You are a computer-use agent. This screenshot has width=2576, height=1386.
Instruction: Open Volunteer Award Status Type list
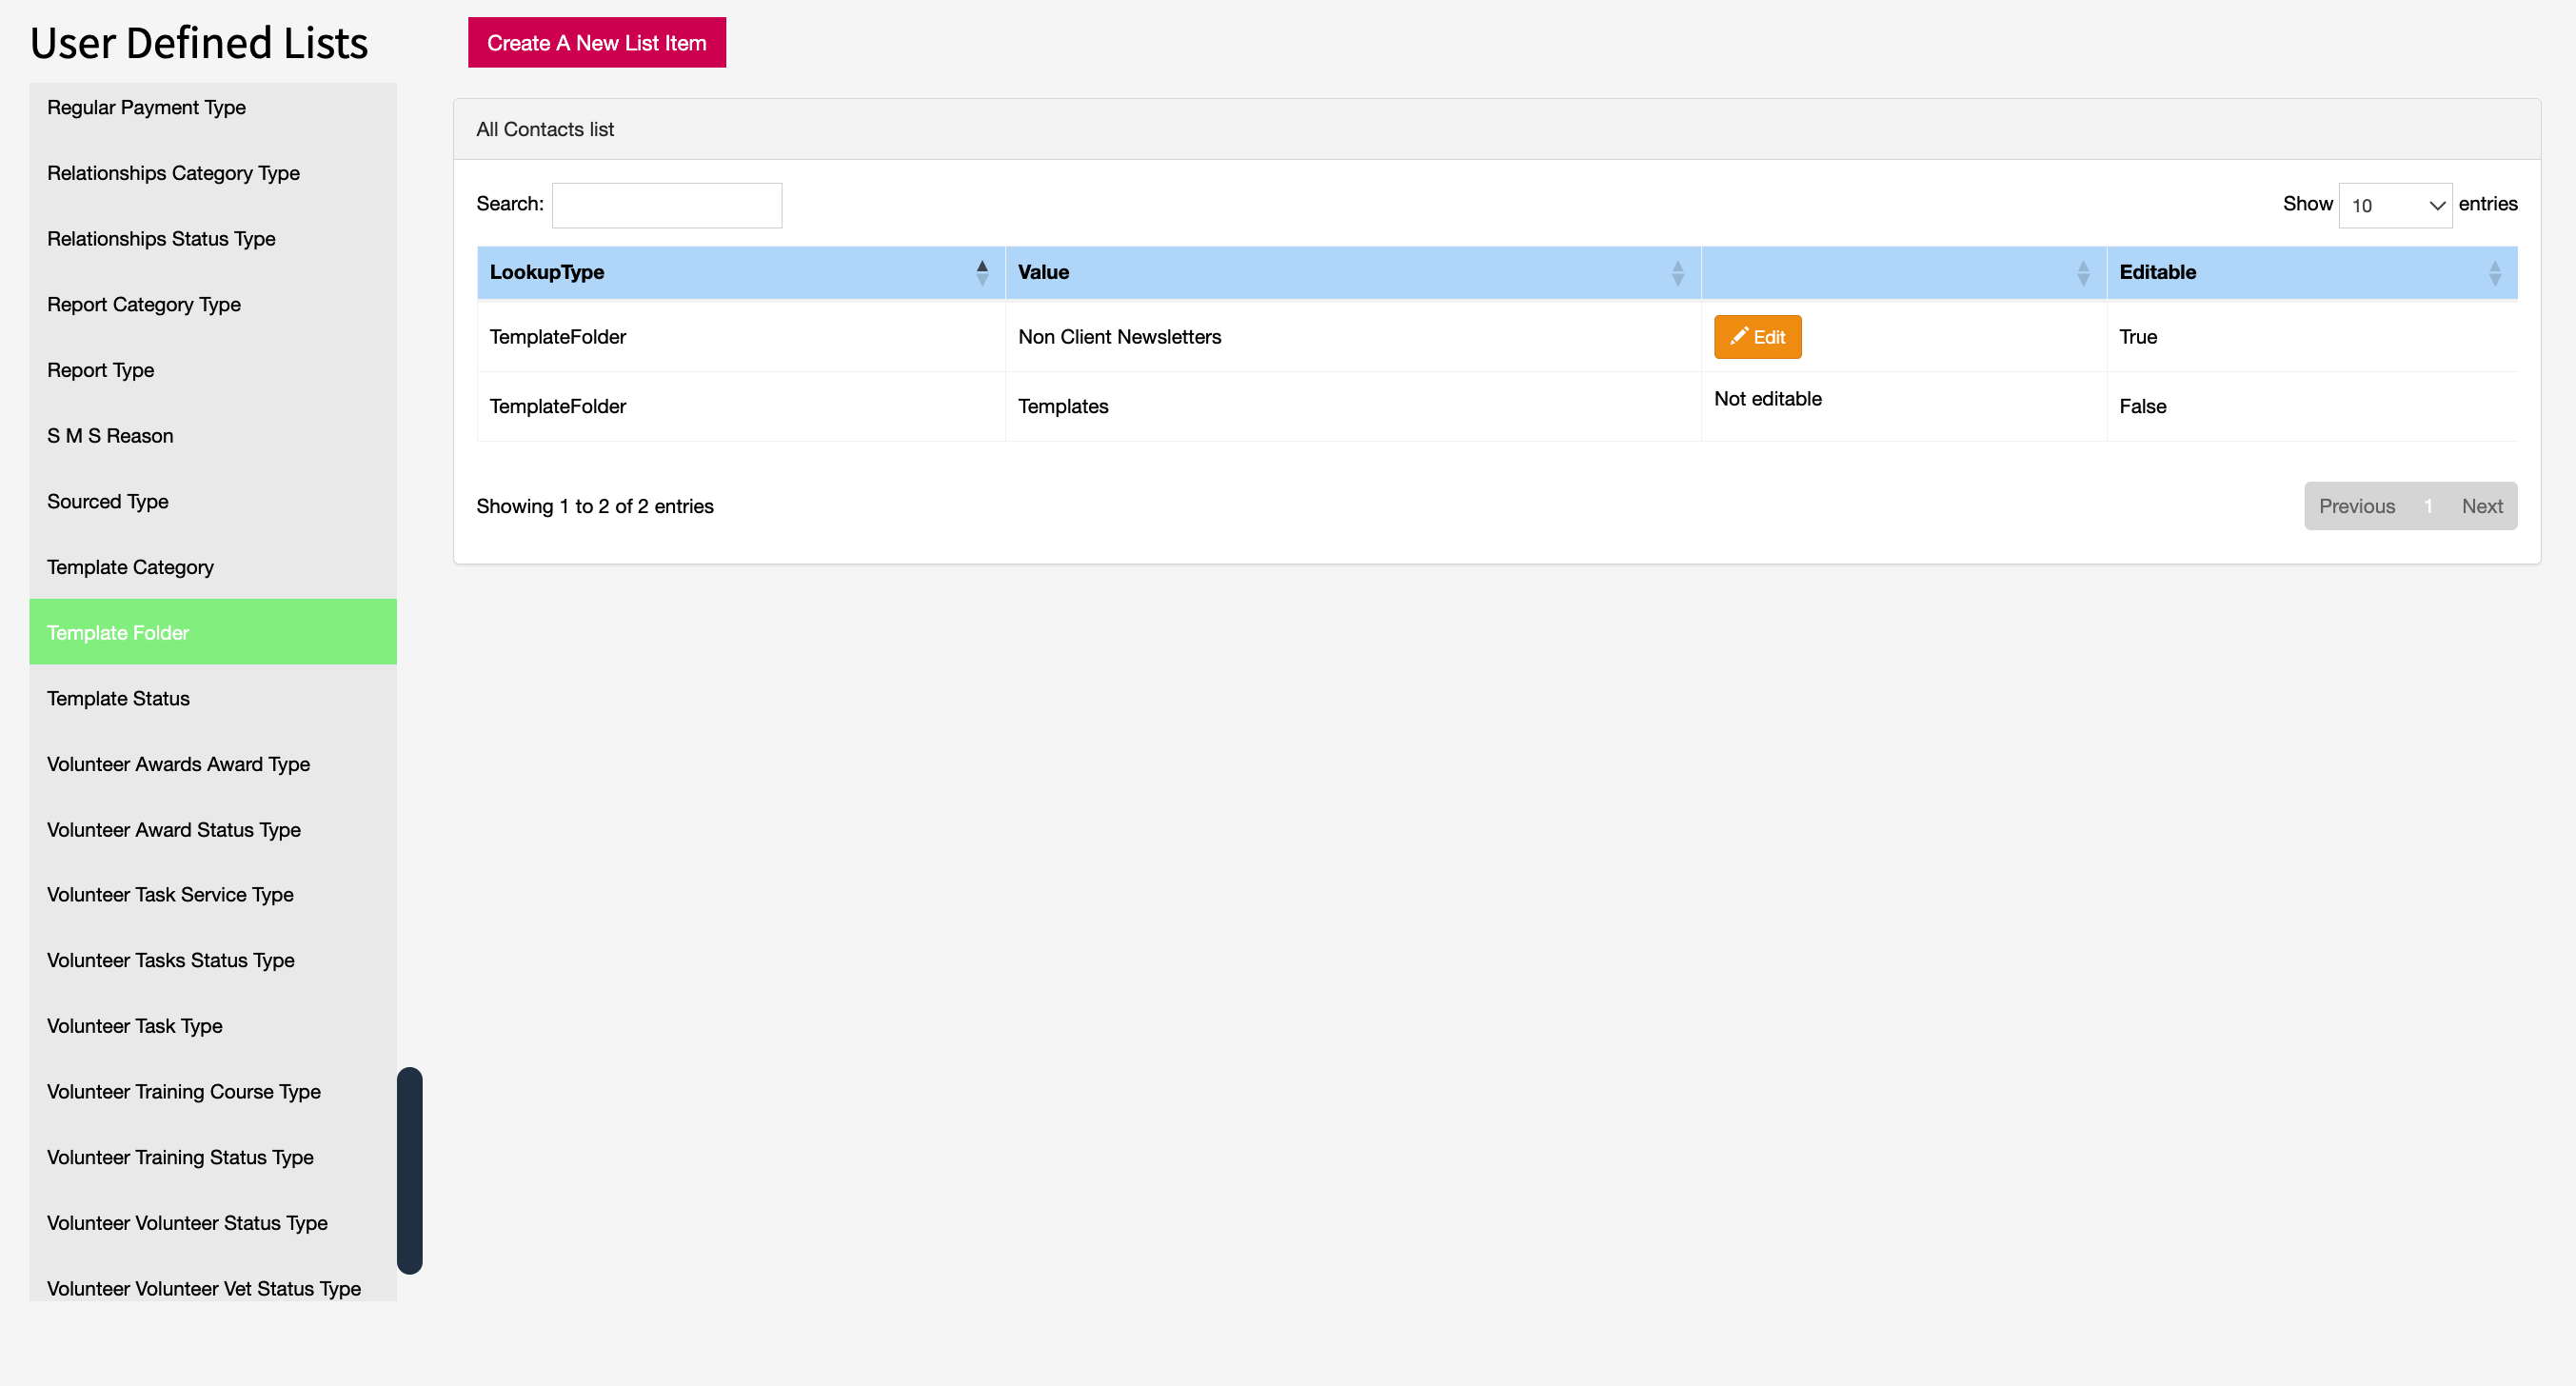(x=213, y=830)
